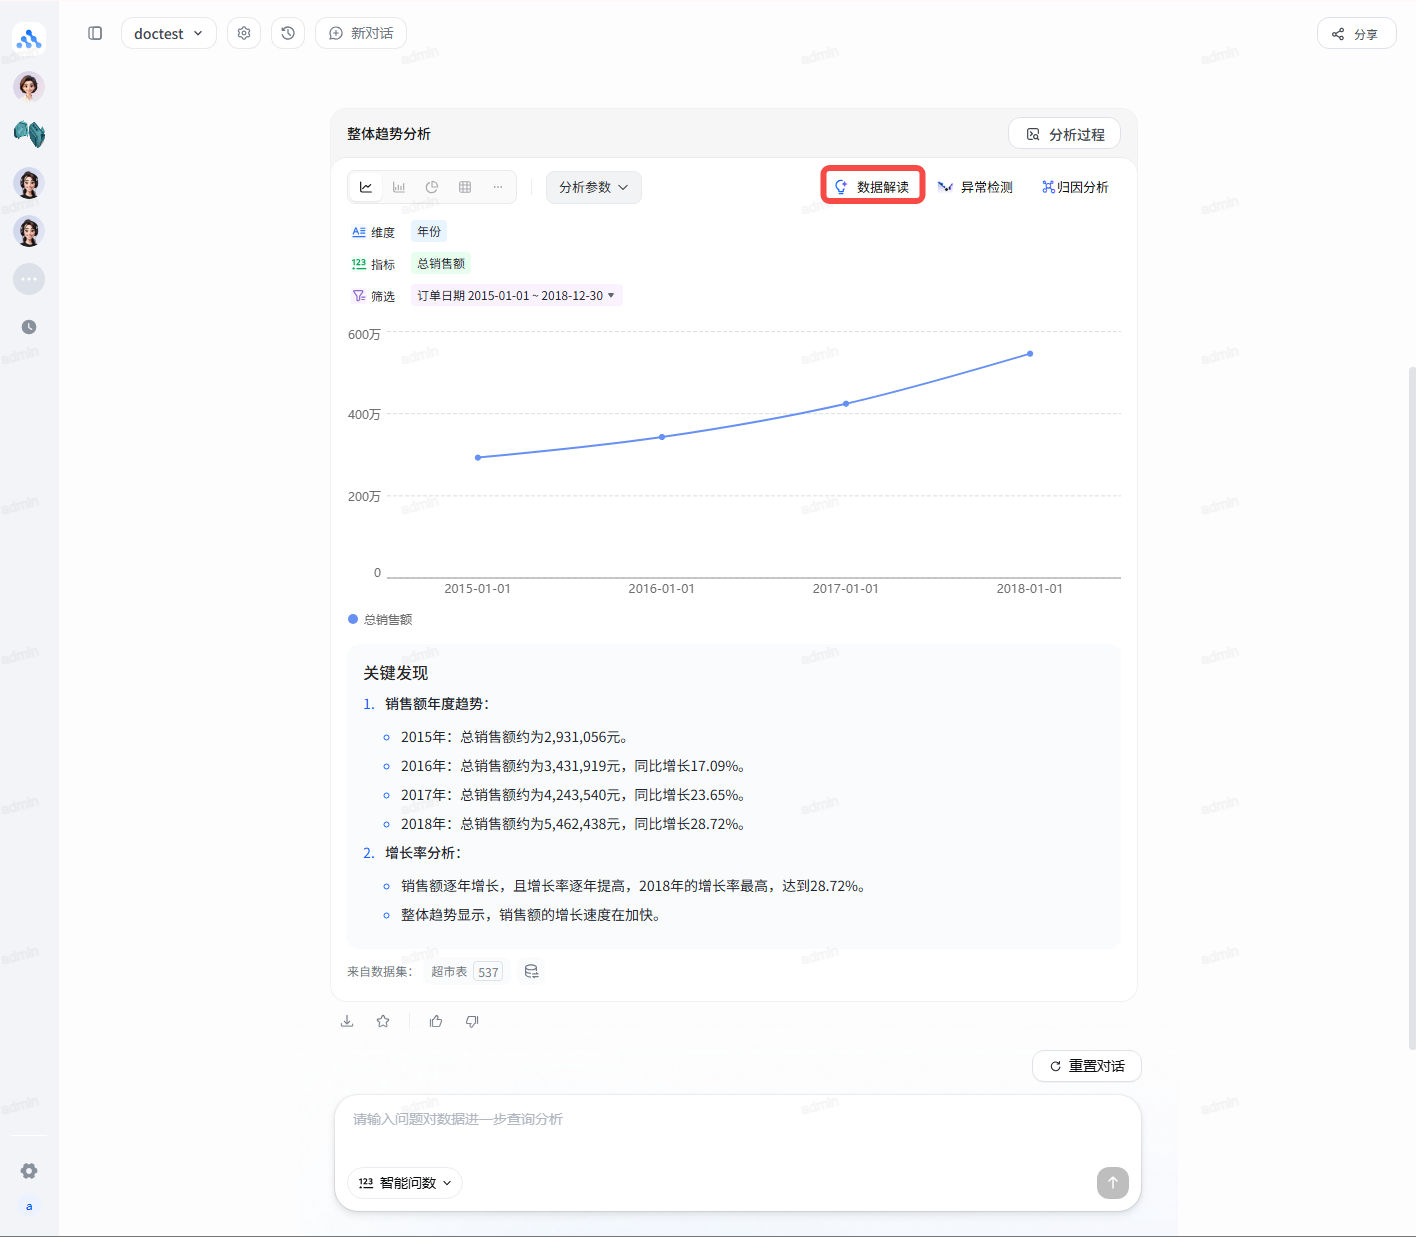
Task: Open 归因分析 attribution analysis
Action: (x=1075, y=187)
